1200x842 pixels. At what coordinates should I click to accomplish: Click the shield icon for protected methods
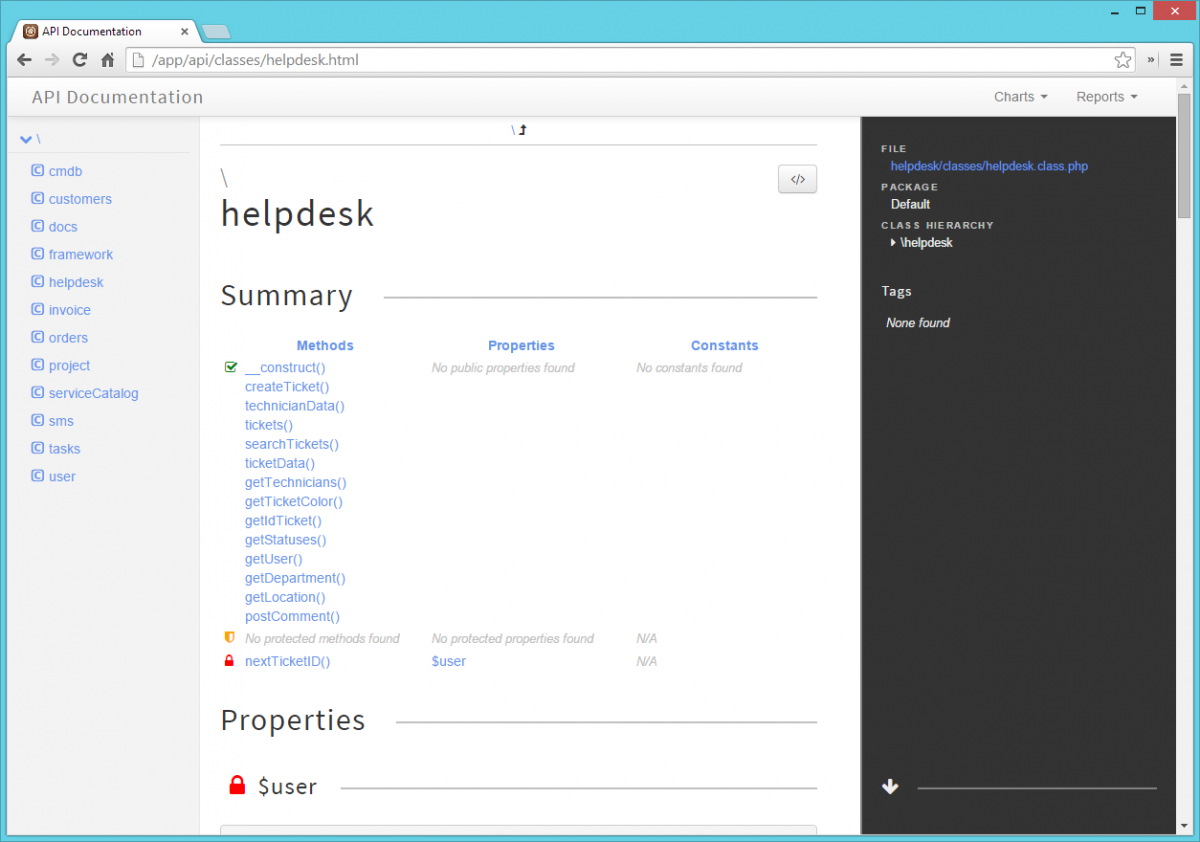[x=229, y=637]
